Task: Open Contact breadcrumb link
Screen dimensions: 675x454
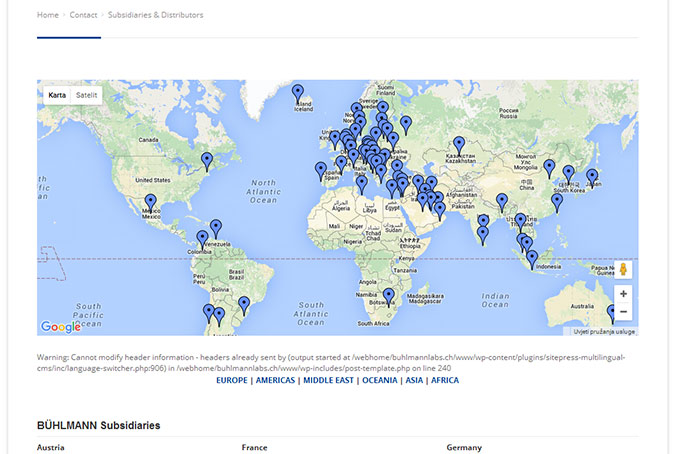Action: 84,15
